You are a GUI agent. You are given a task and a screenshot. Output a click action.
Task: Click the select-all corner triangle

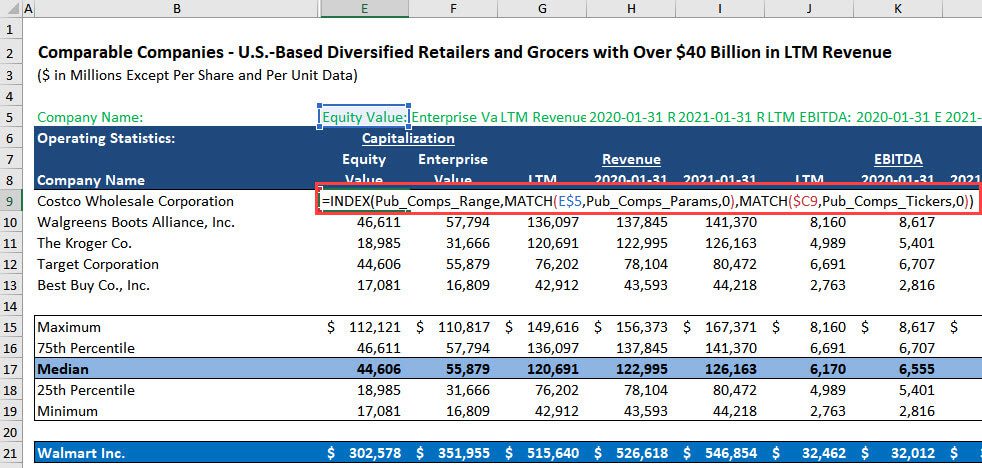[9, 9]
